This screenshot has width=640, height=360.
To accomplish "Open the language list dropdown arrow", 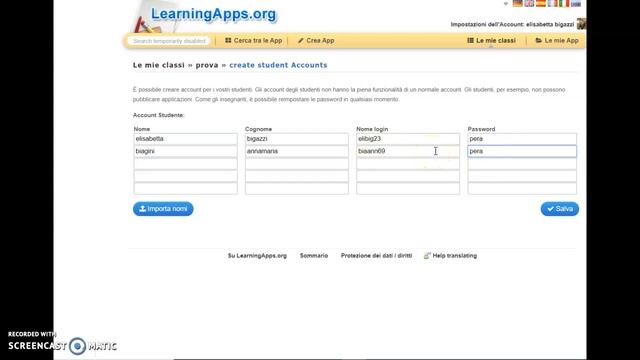I will [x=506, y=4].
